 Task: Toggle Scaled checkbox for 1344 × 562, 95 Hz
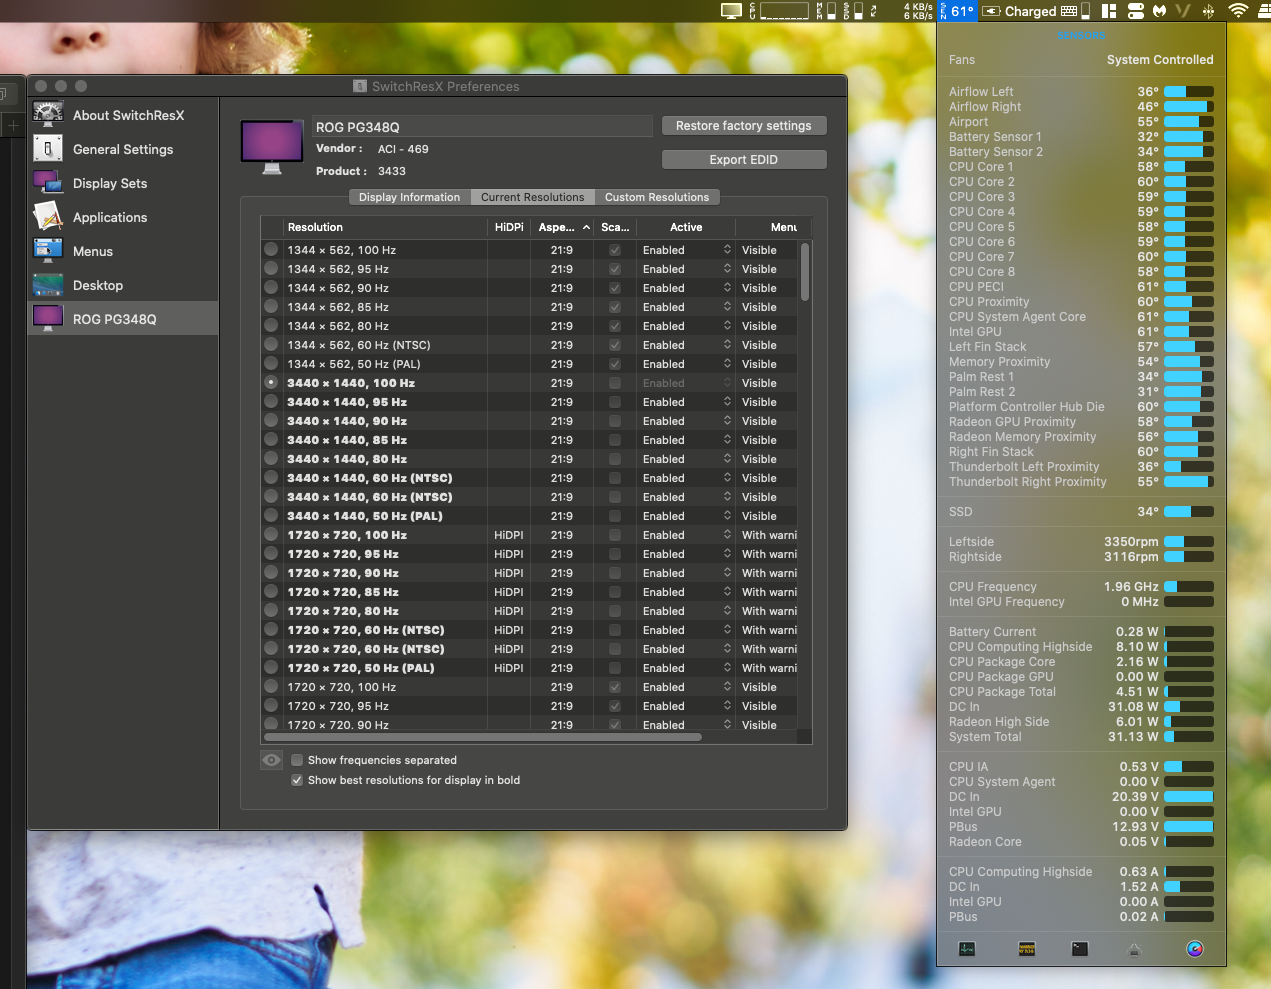click(615, 269)
